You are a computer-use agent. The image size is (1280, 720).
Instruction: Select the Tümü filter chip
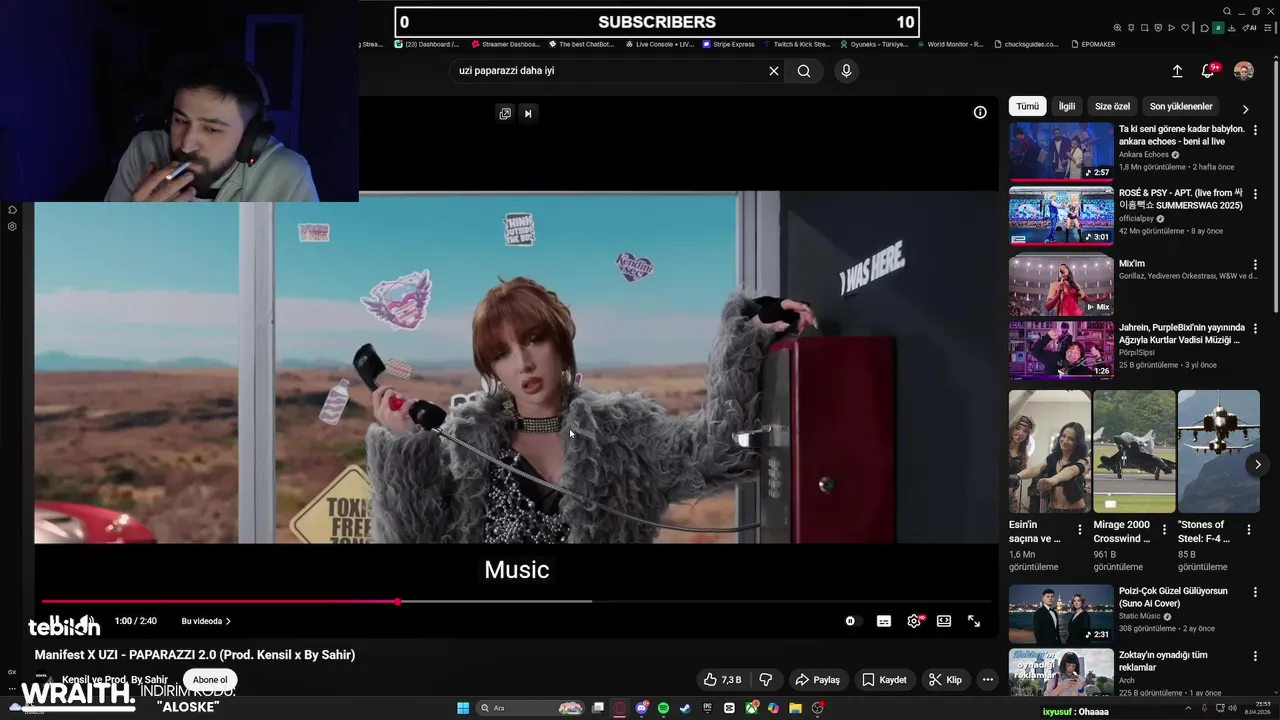coord(1028,106)
